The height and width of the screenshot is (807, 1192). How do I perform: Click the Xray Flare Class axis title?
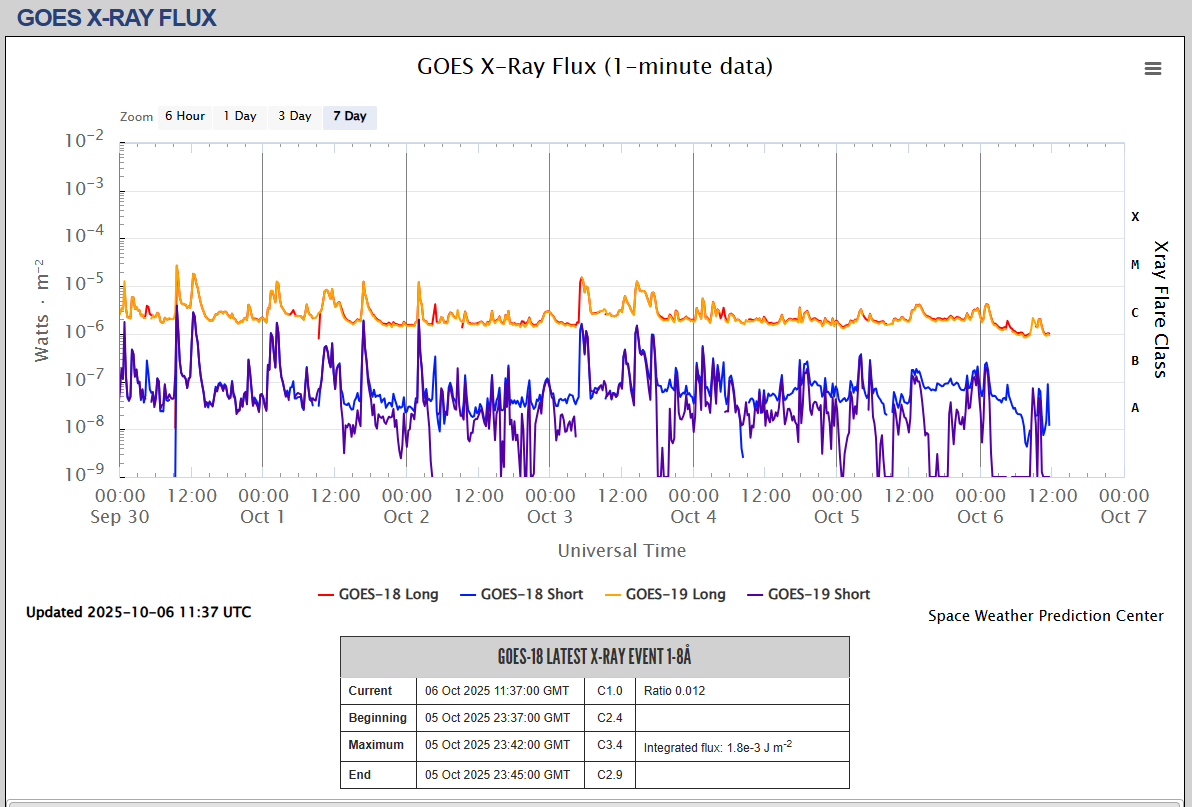[x=1161, y=308]
